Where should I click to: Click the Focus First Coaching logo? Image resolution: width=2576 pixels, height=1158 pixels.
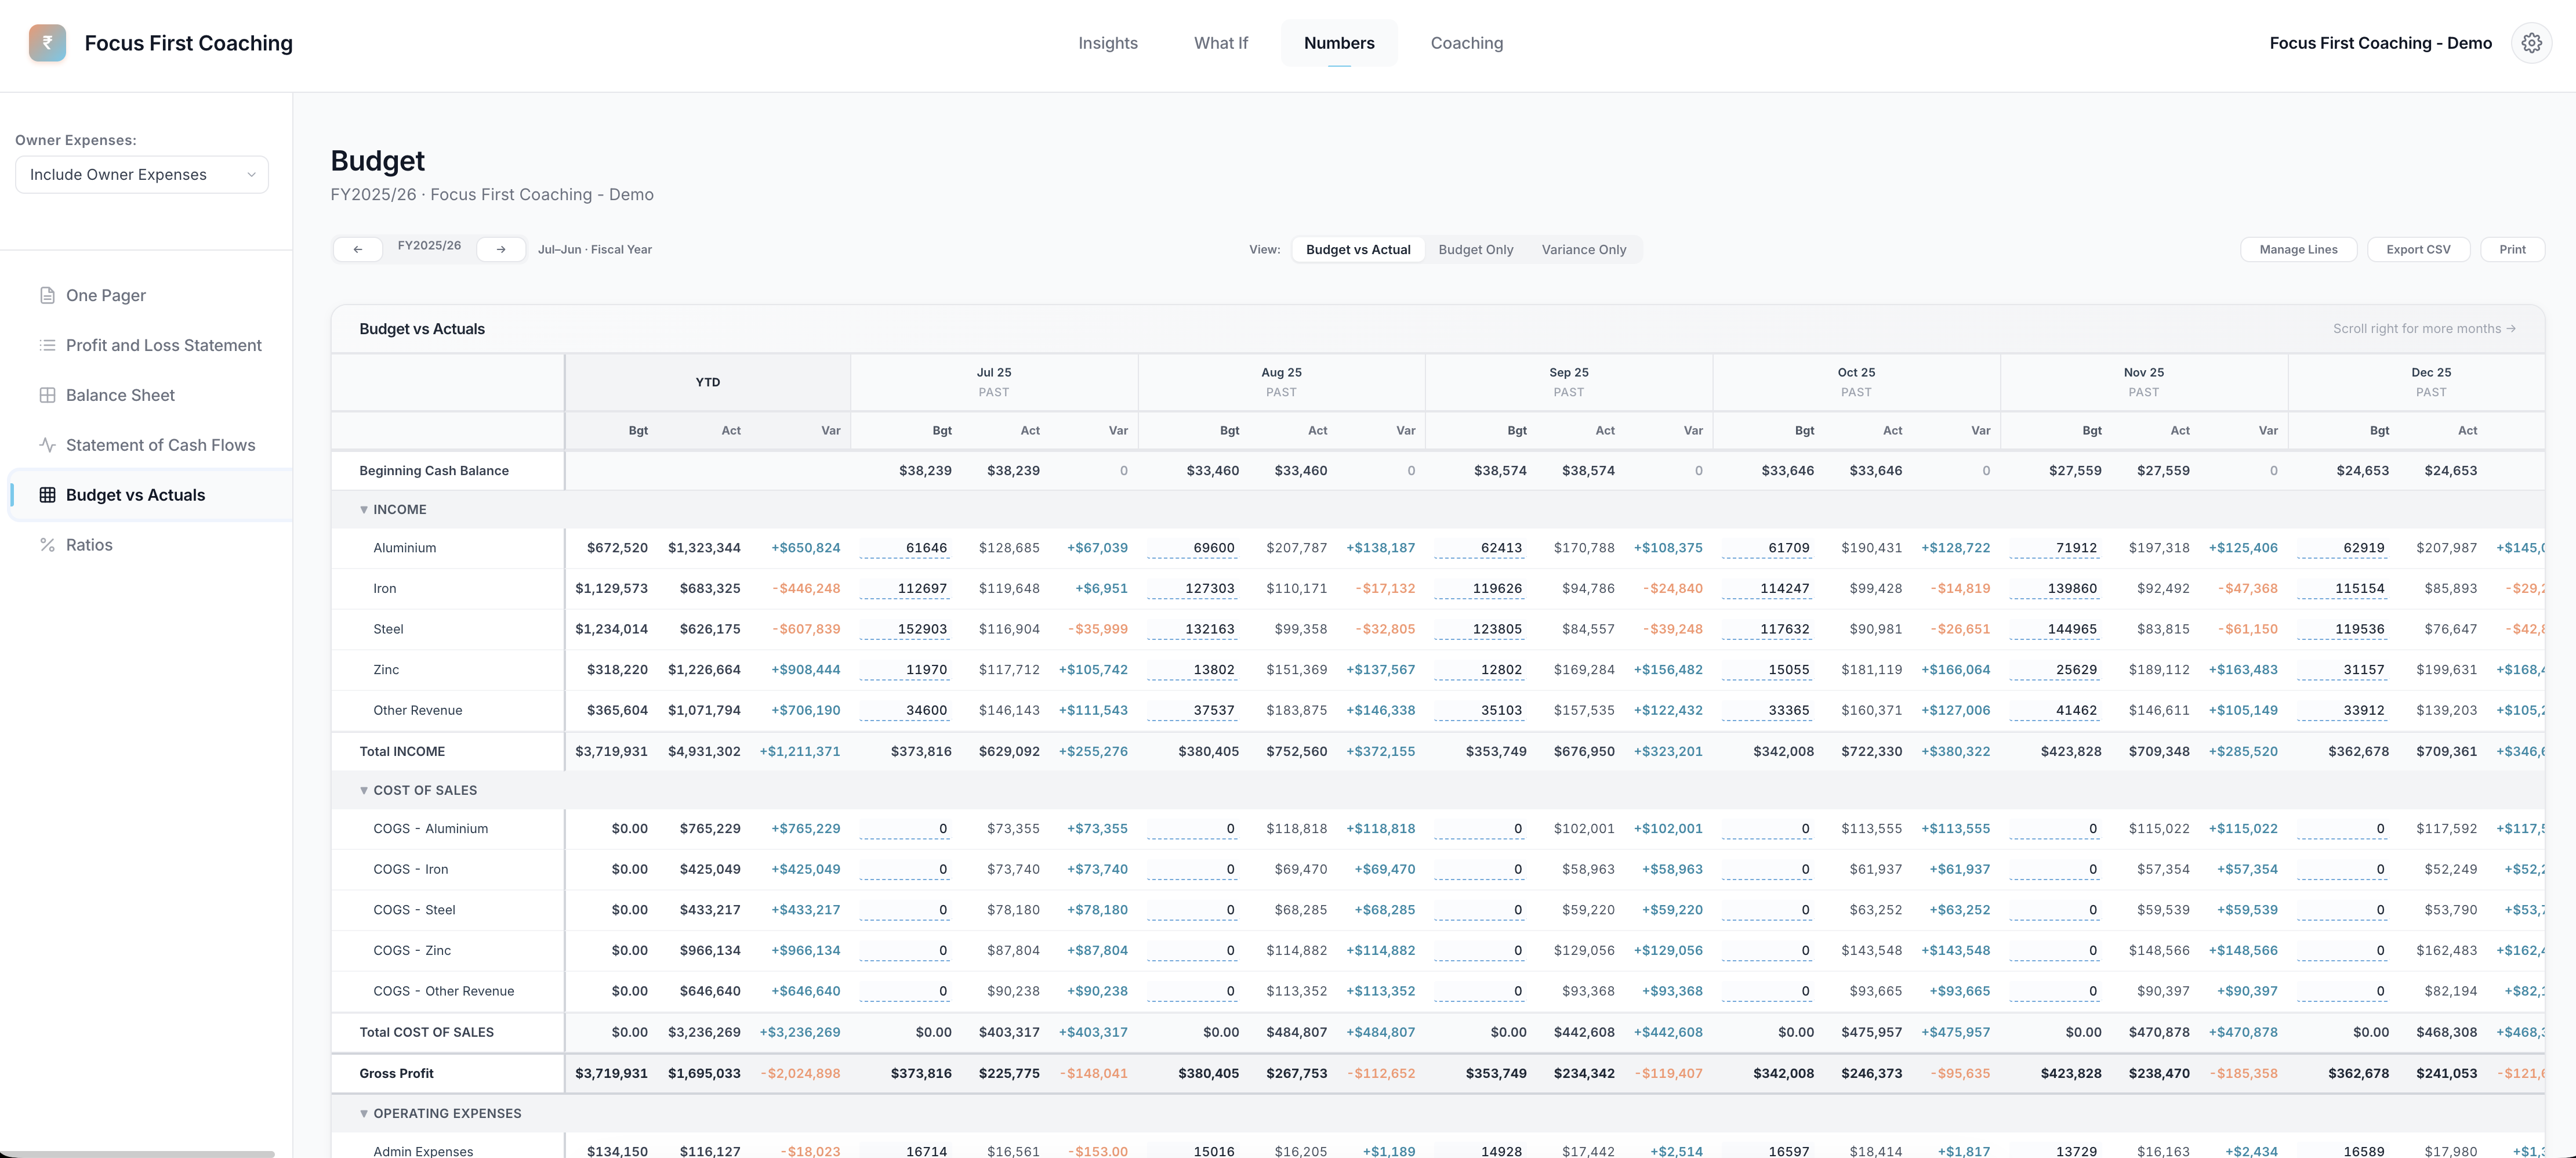47,42
